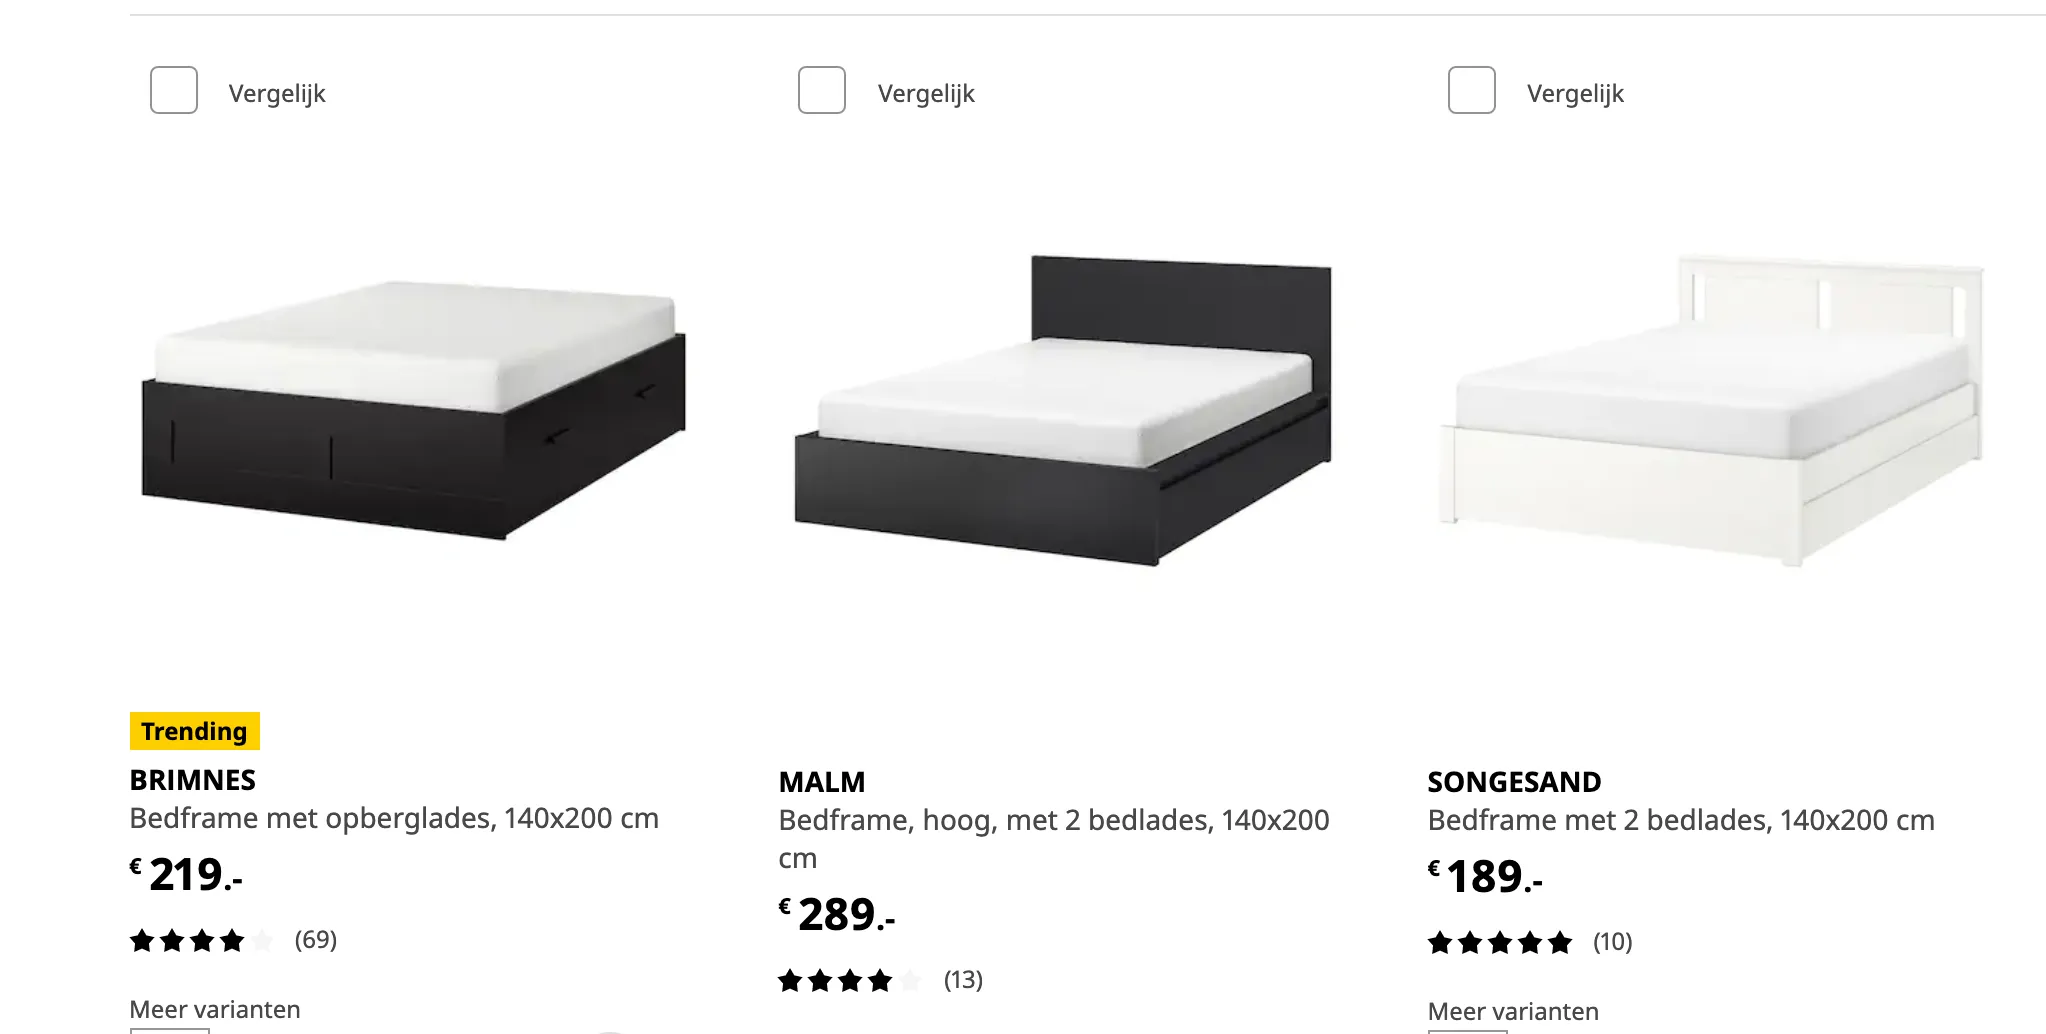Click the BRIMNES product title
The image size is (2046, 1034).
(x=193, y=780)
